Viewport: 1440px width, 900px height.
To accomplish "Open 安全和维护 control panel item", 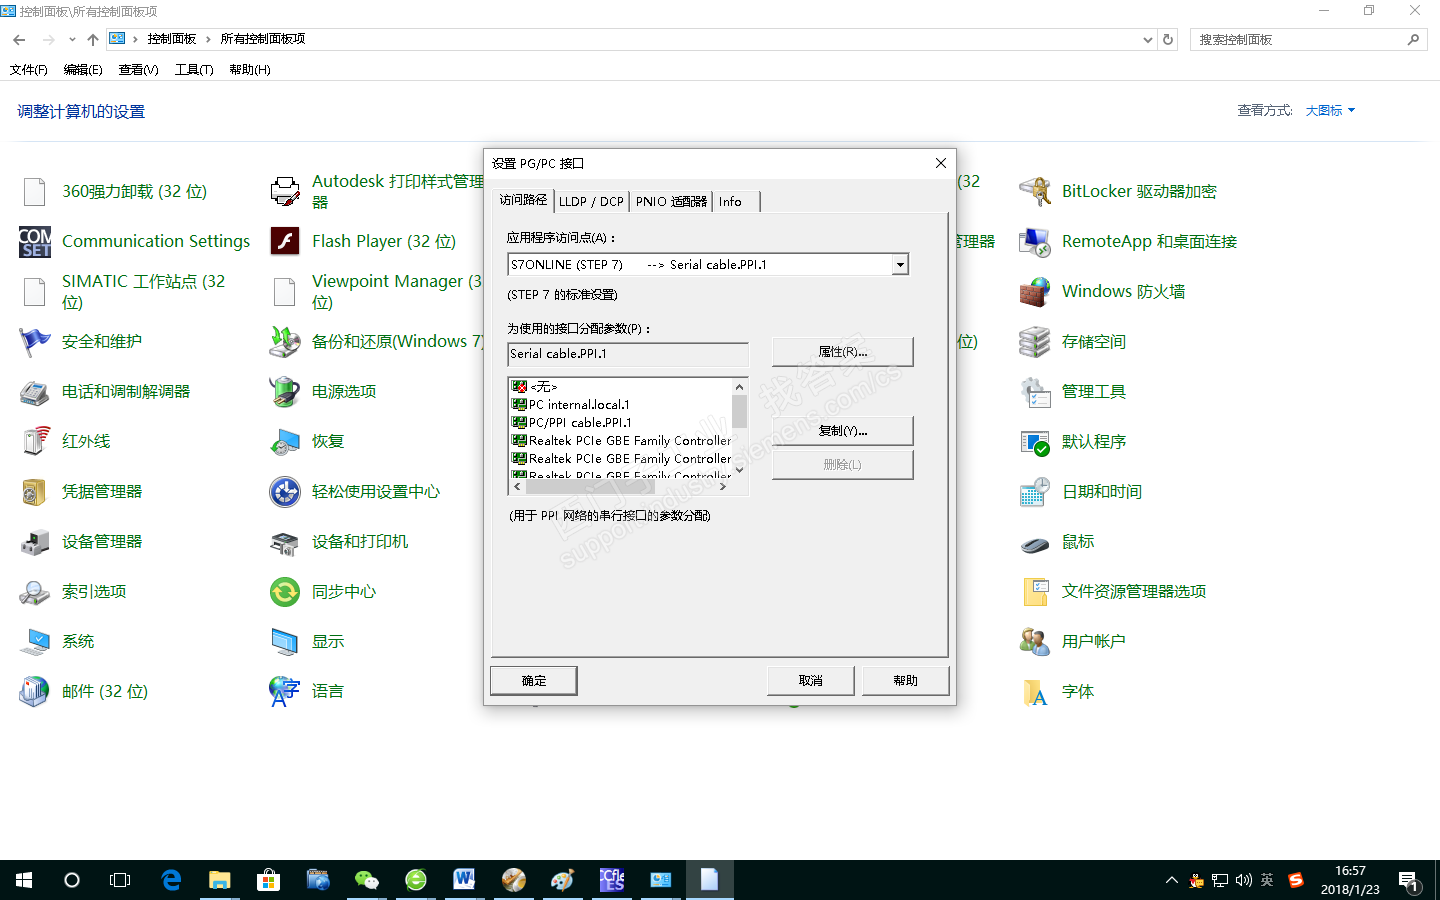I will 81,341.
